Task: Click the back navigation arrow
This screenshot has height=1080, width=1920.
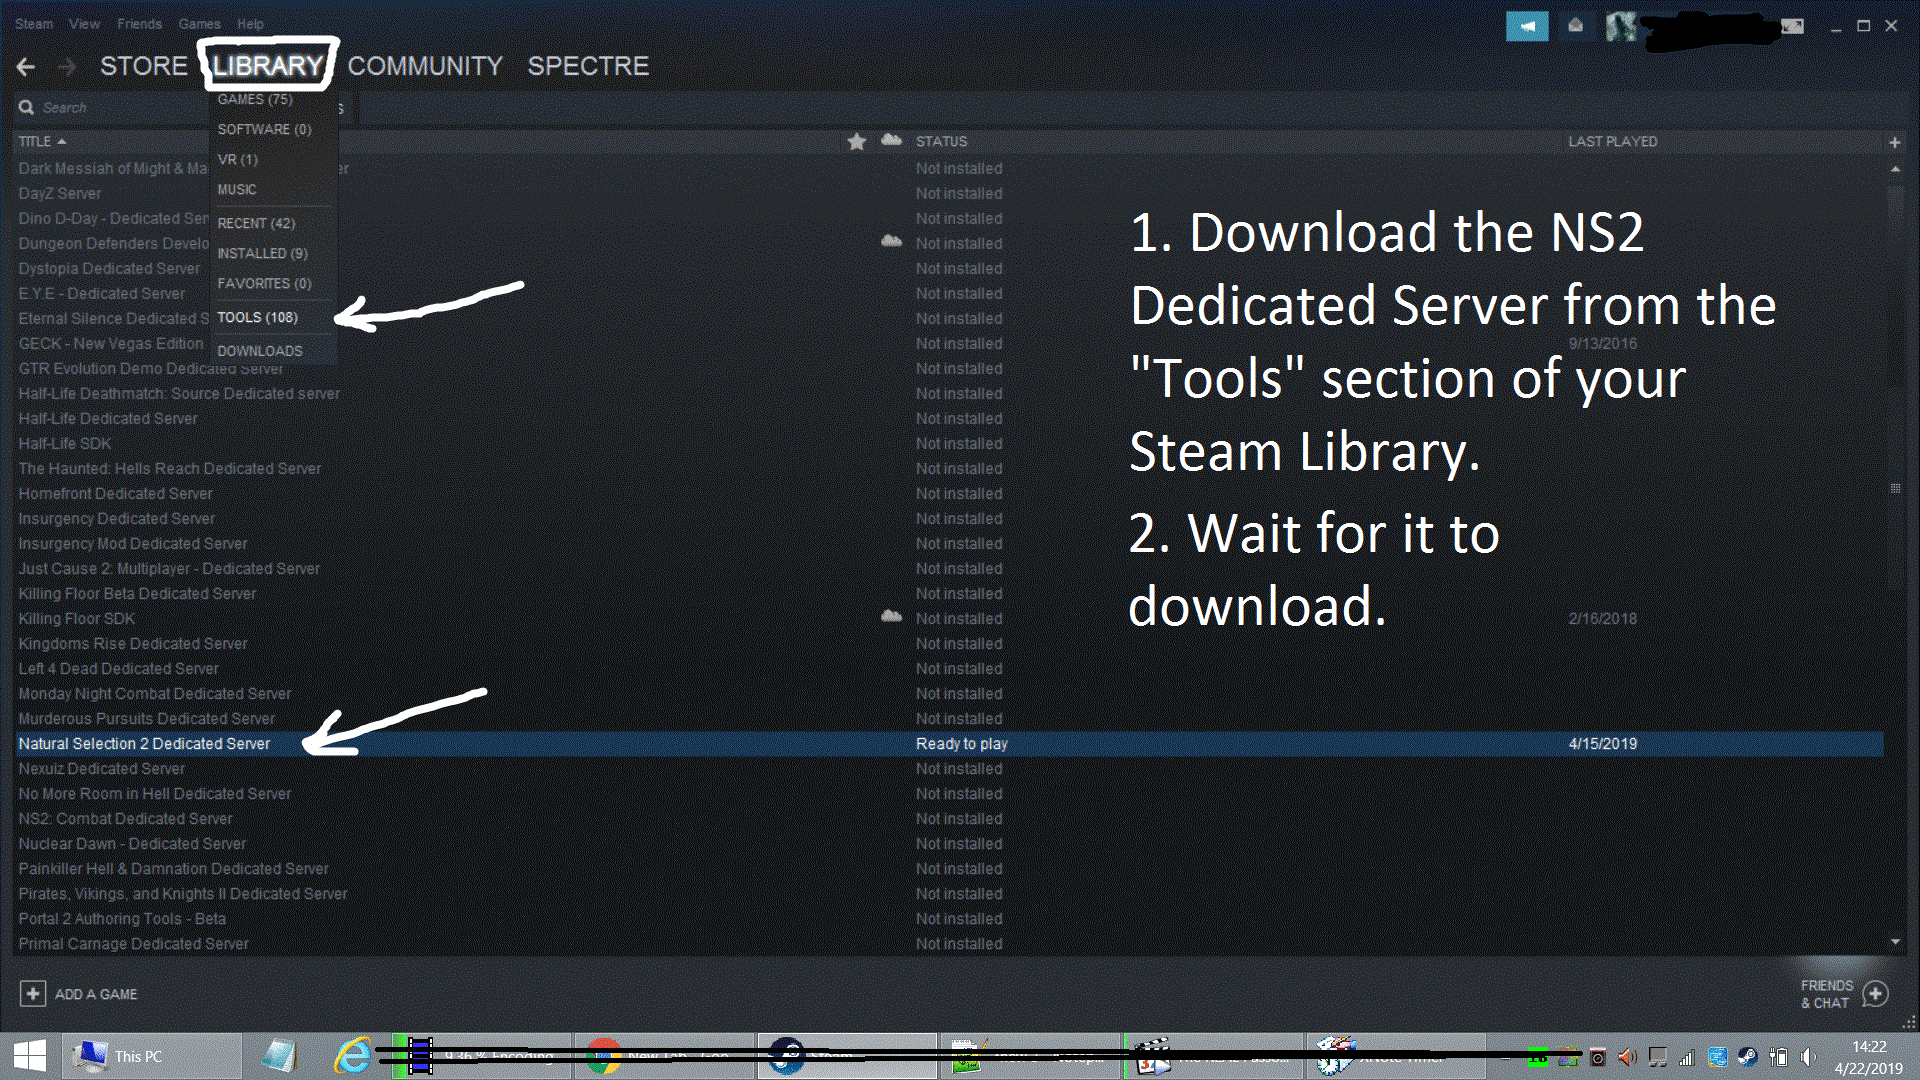Action: point(26,67)
